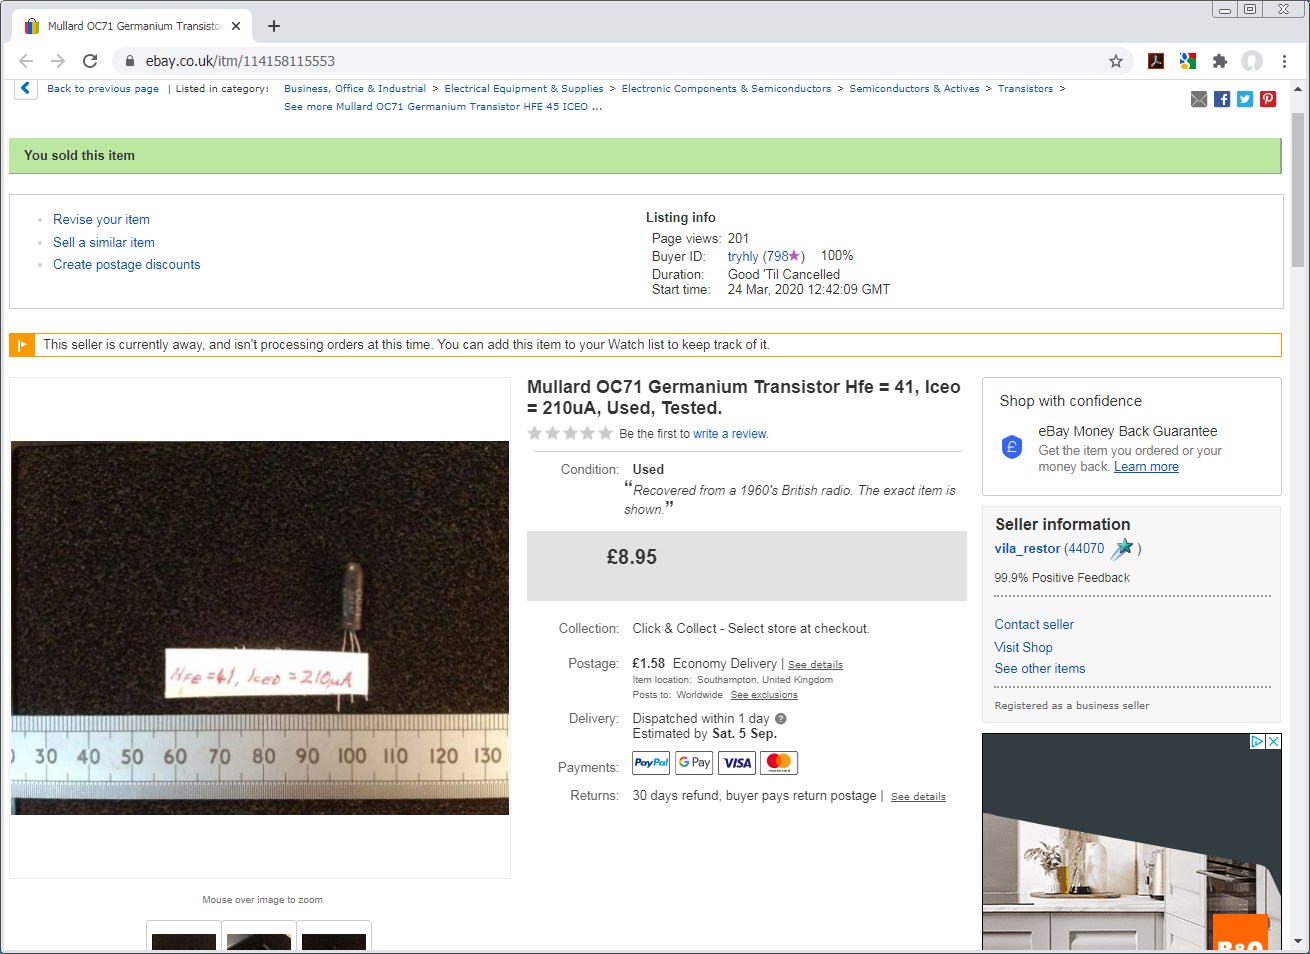Screen dimensions: 1310x954
Task: Open the Chrome three-dot menu
Action: pos(1285,61)
